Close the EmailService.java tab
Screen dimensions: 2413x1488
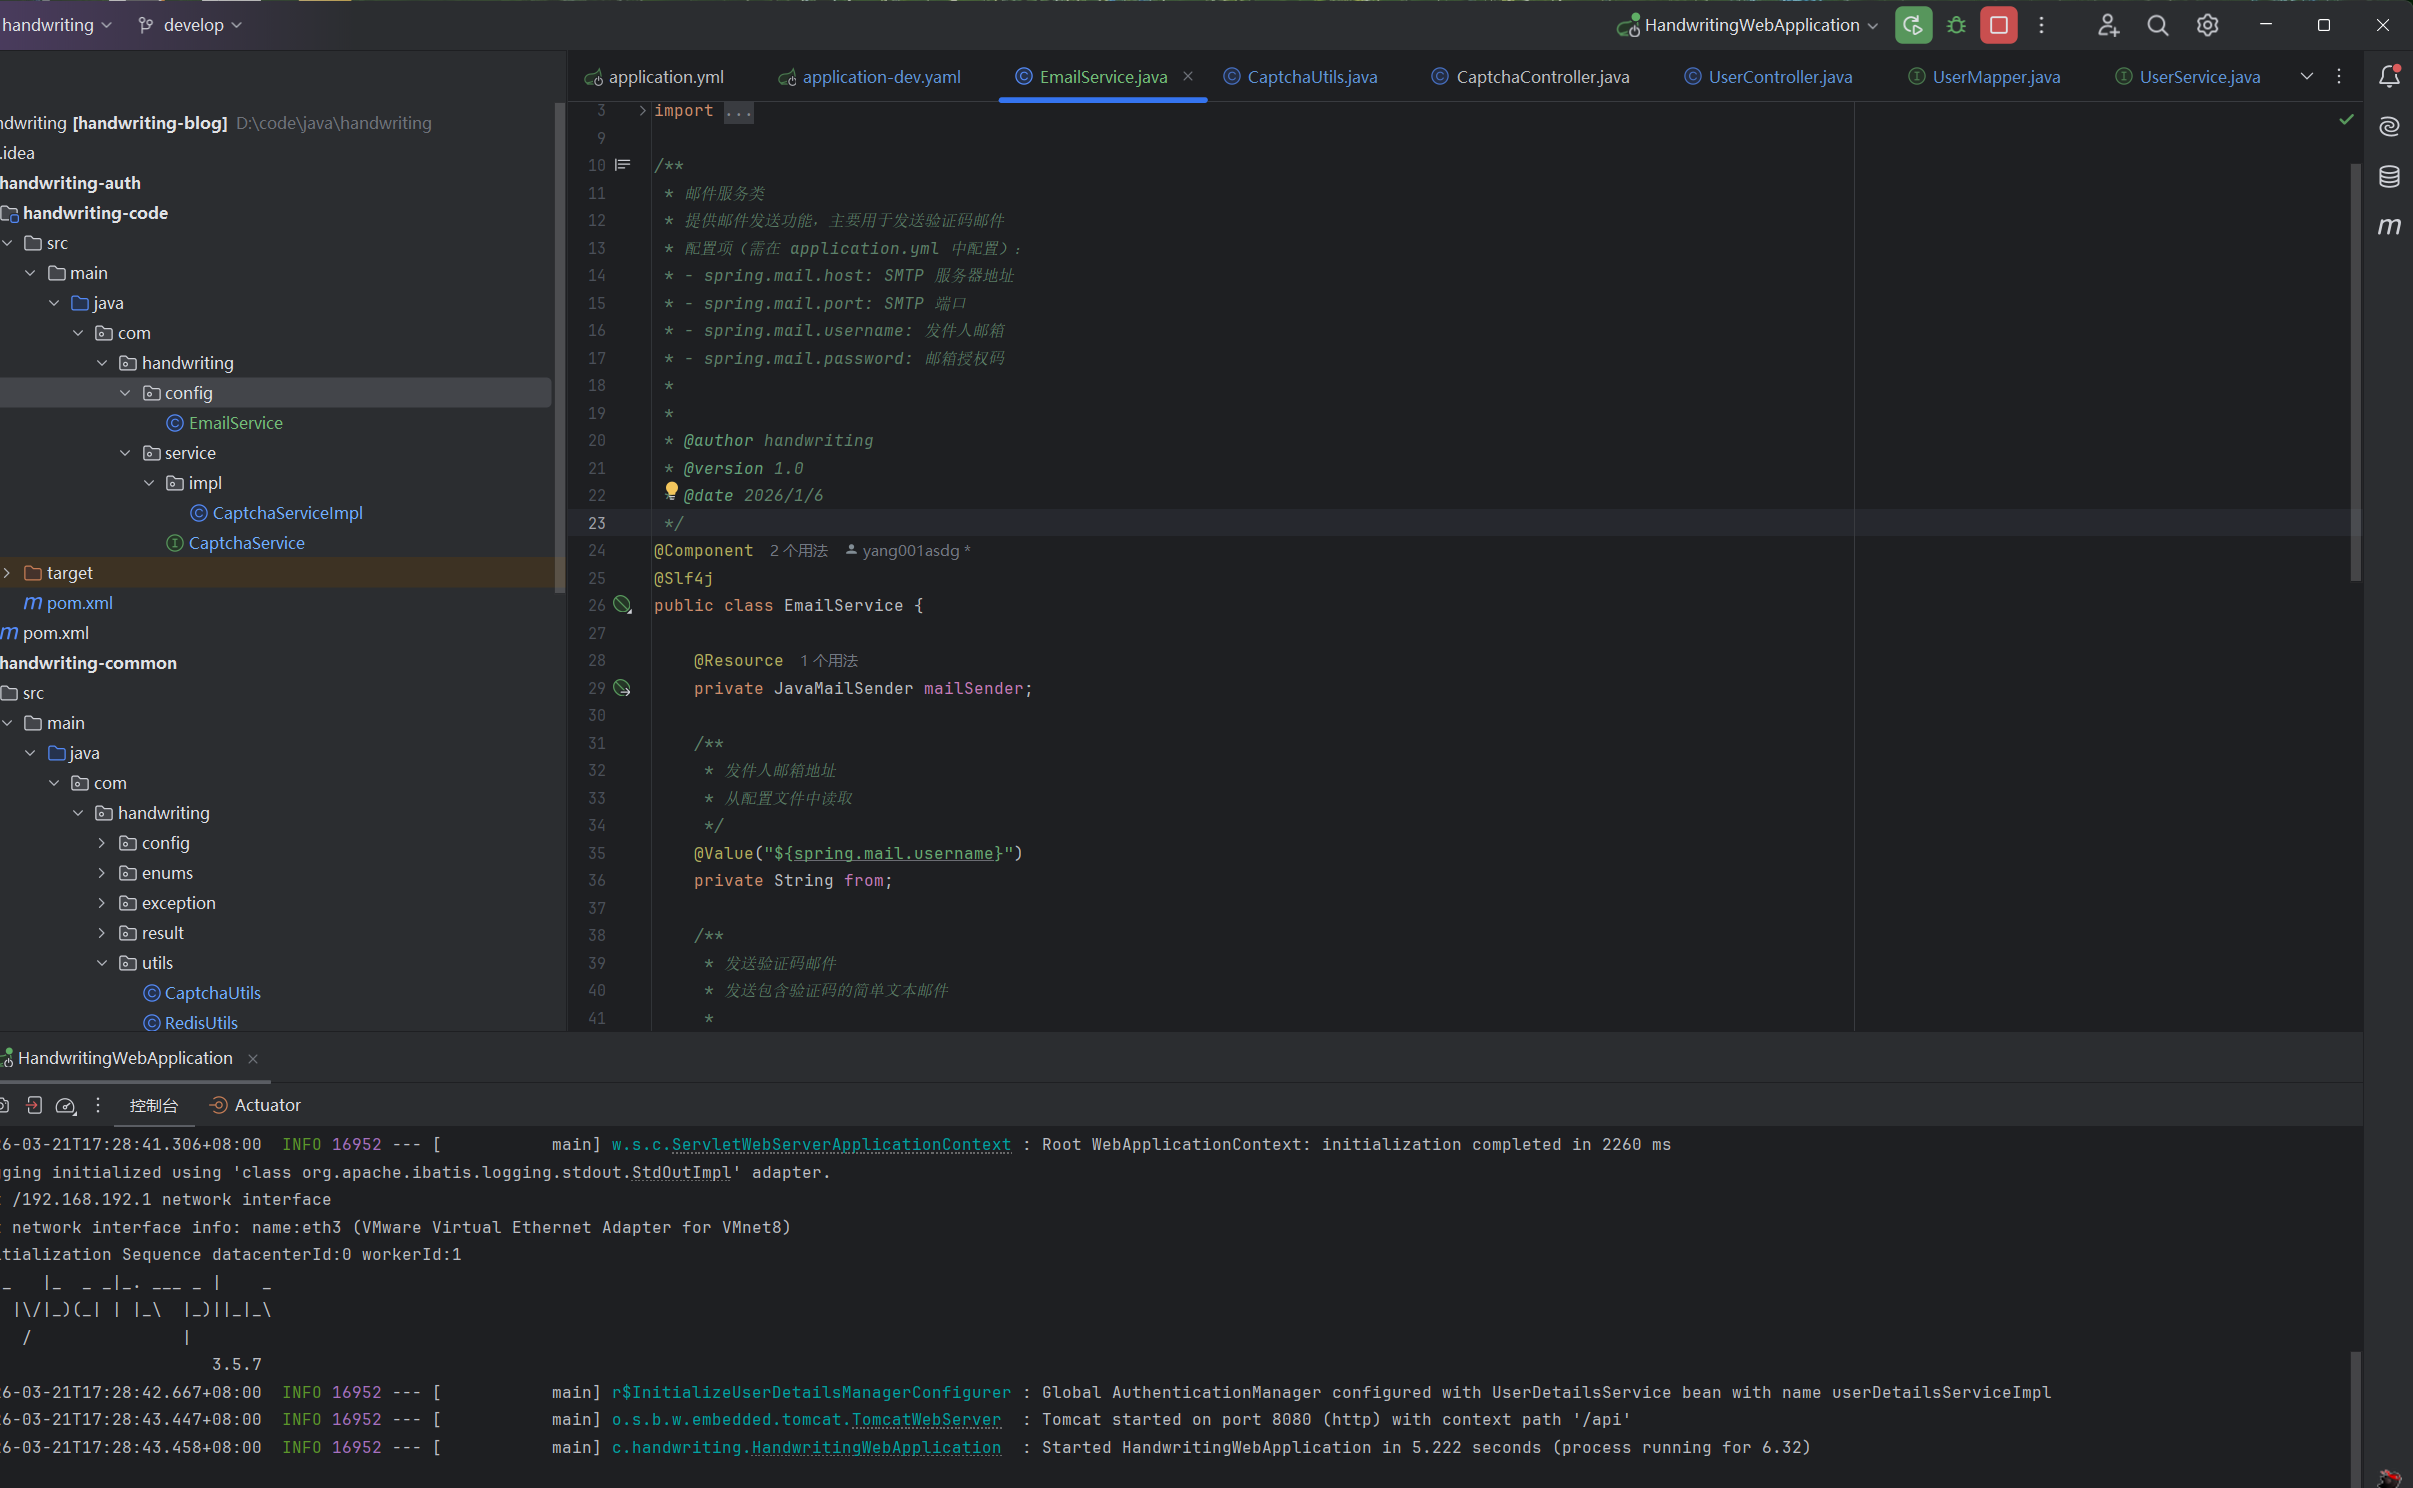(1188, 77)
